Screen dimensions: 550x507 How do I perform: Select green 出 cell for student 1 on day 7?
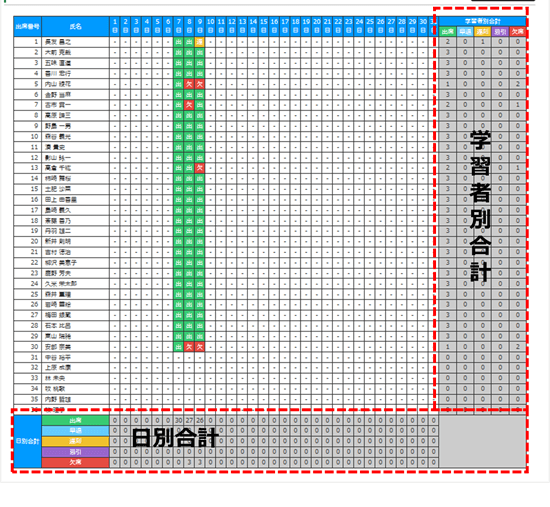tap(179, 42)
